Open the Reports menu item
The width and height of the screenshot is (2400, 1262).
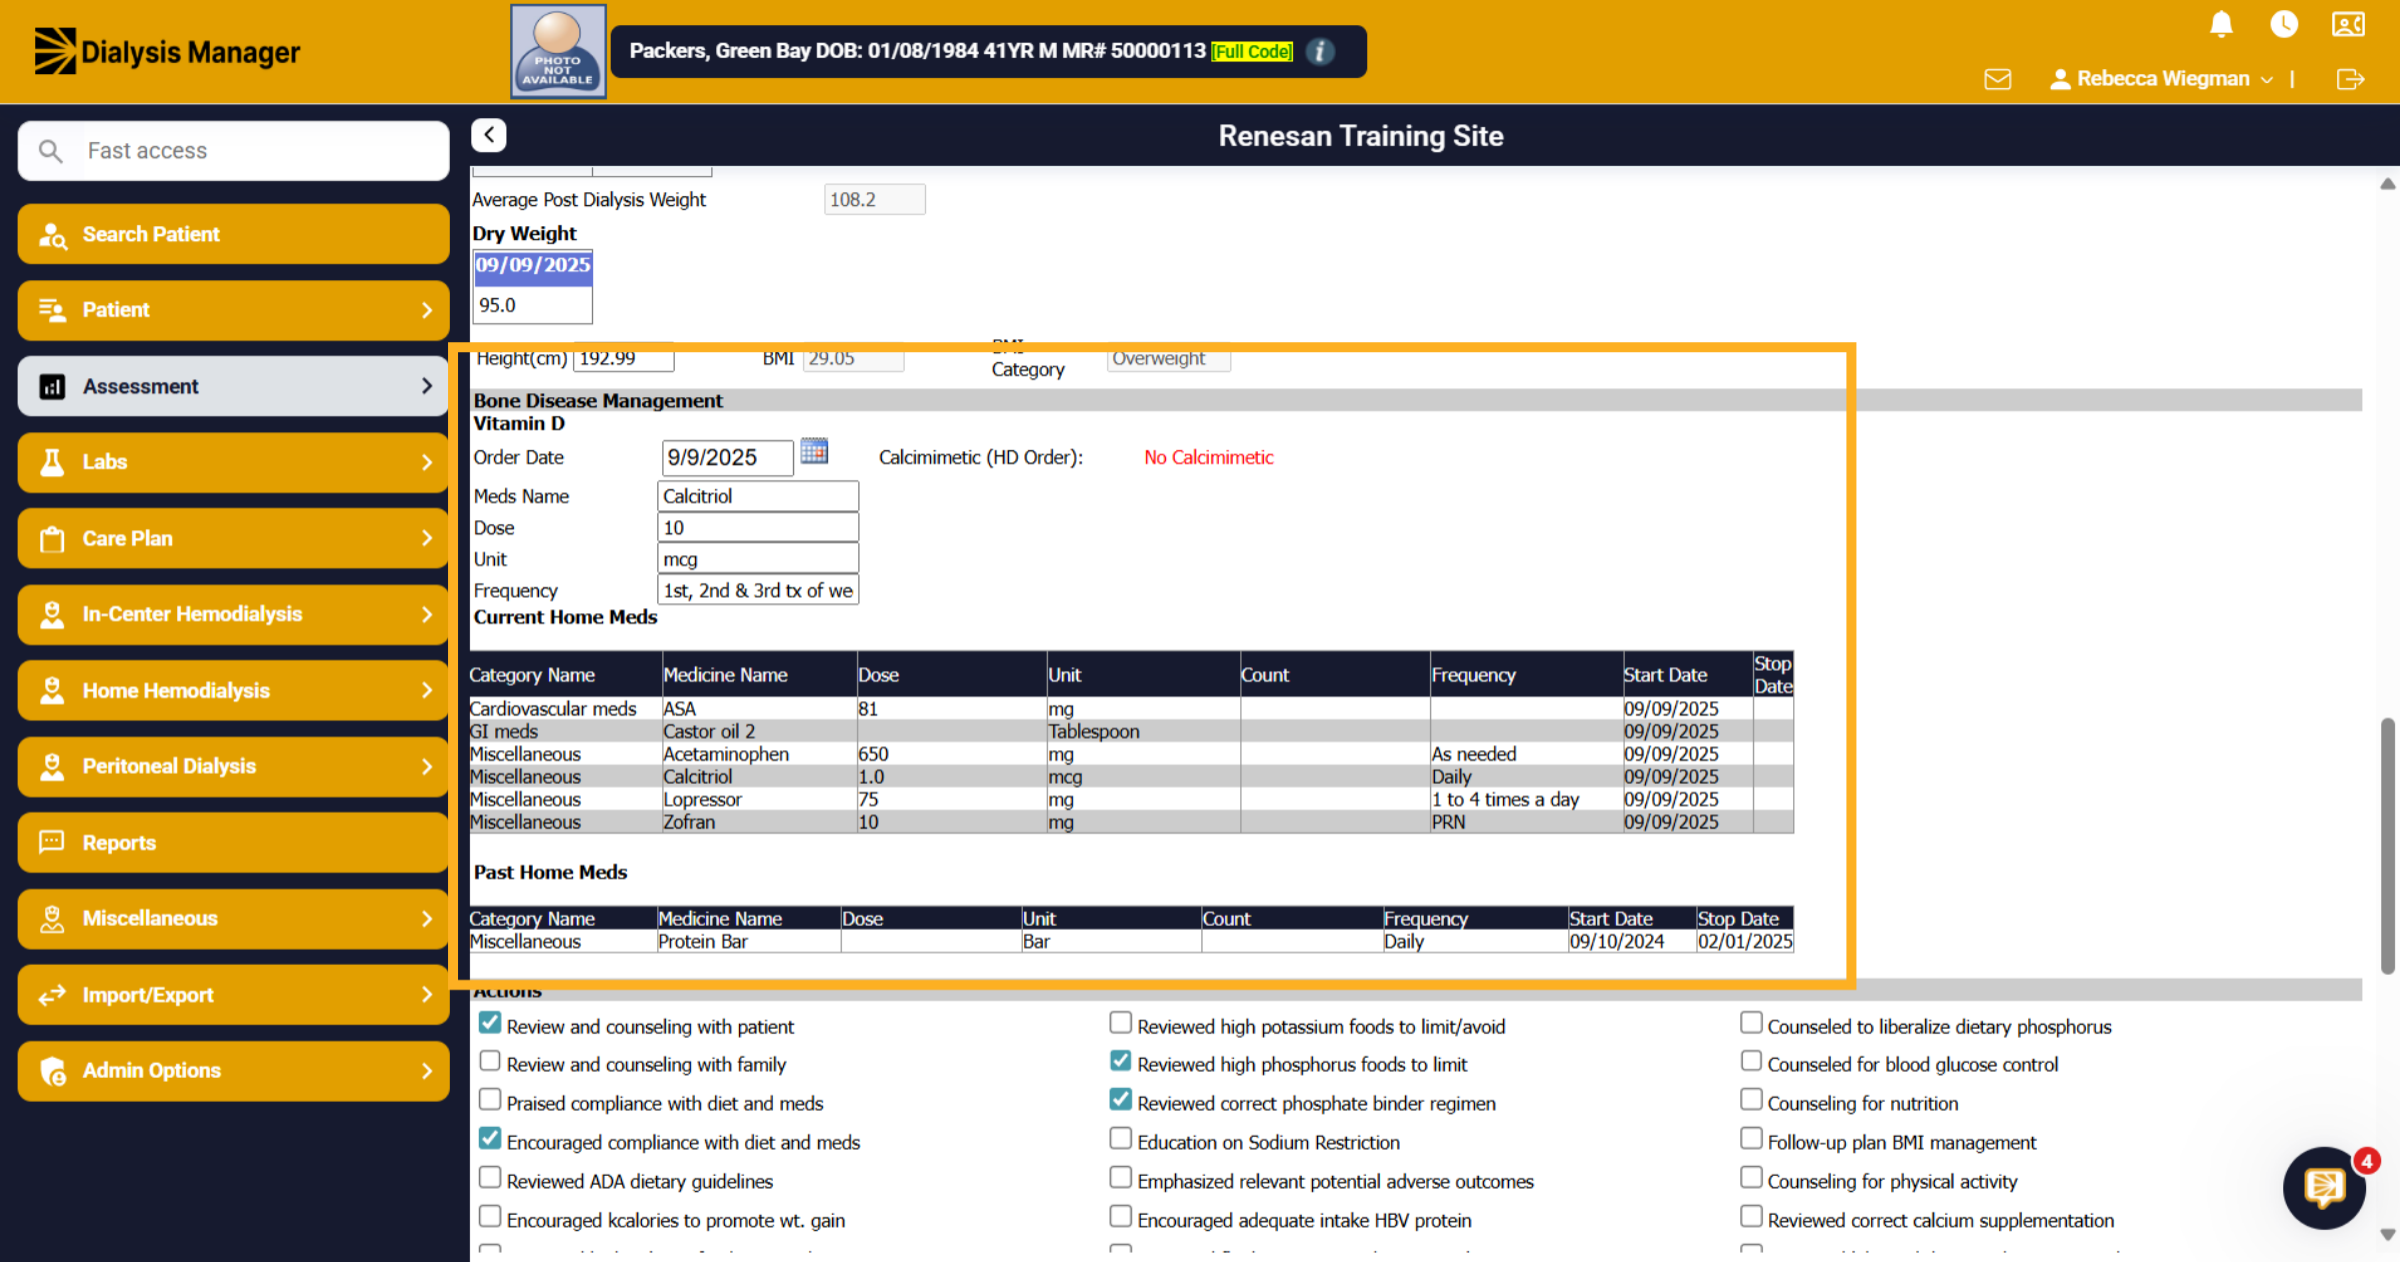(233, 842)
